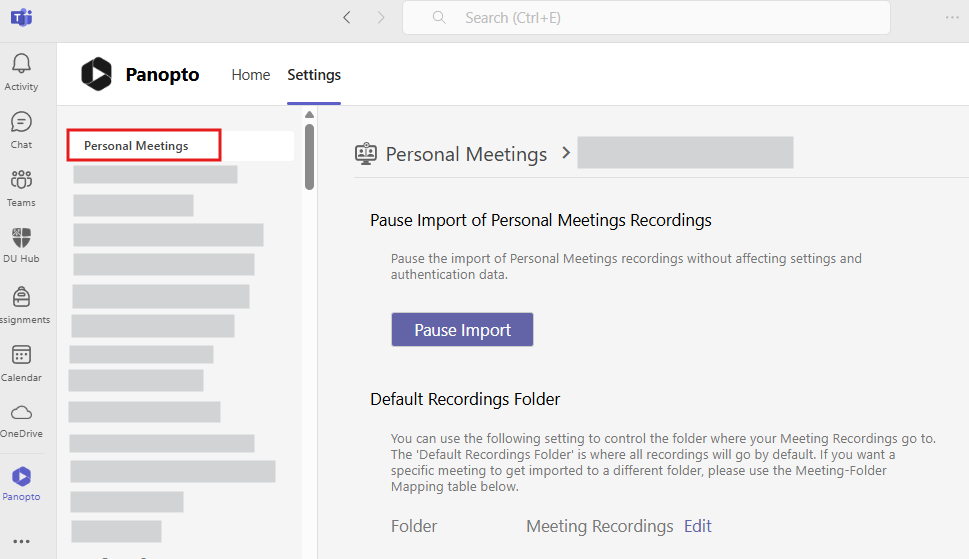Open the Assignments backpack icon

coord(21,297)
